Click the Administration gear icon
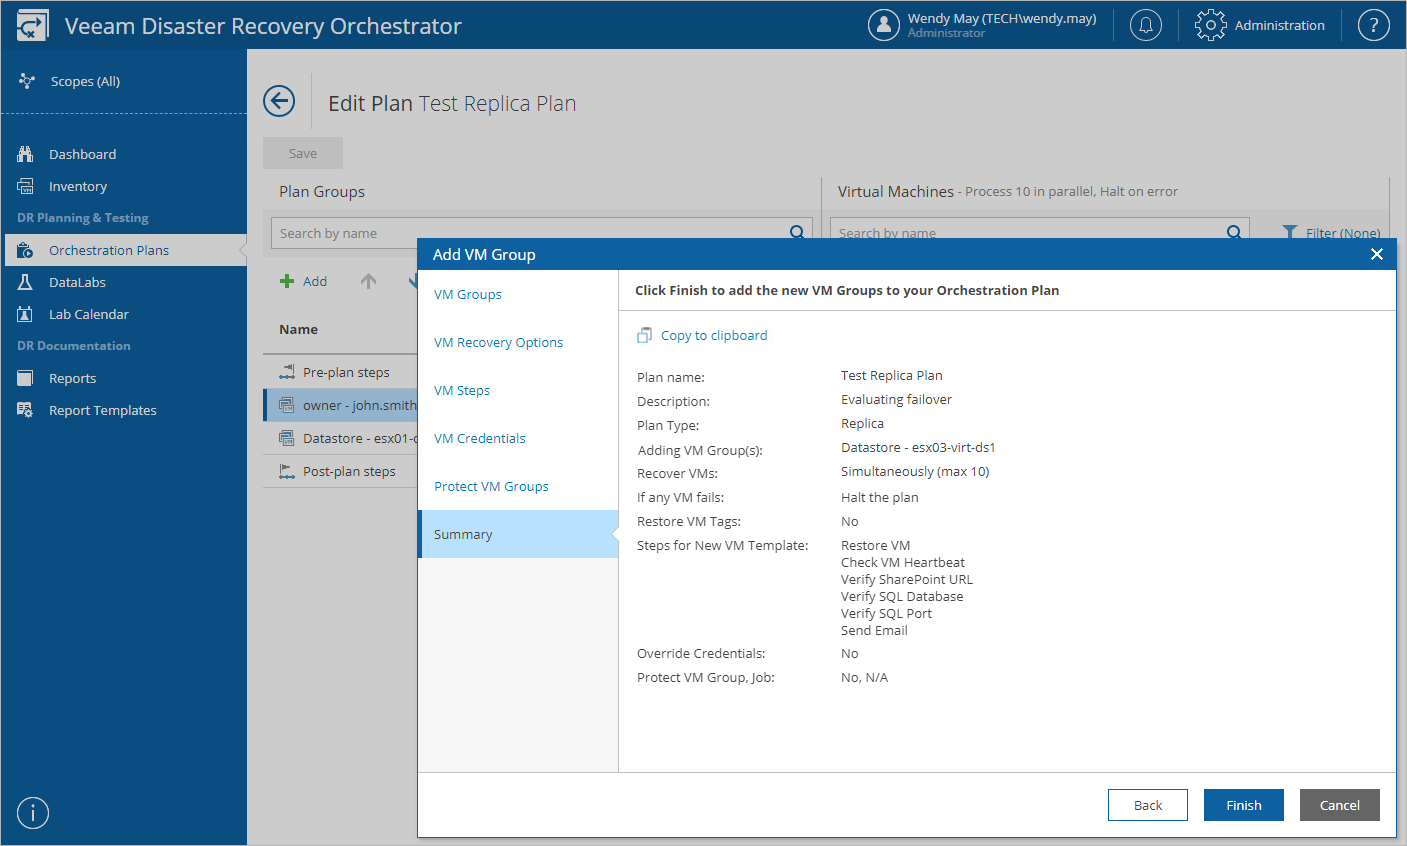Screen dimensions: 1407x846 (x=1210, y=25)
